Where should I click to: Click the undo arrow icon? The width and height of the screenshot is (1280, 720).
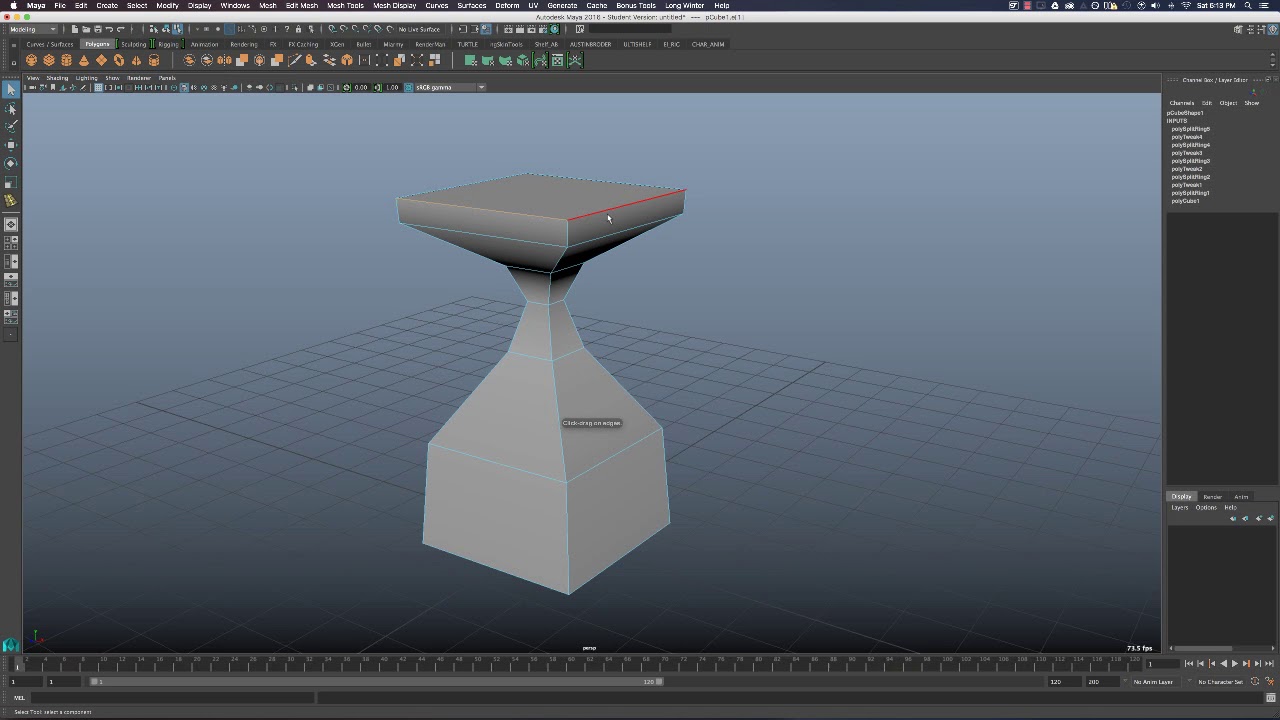[109, 29]
